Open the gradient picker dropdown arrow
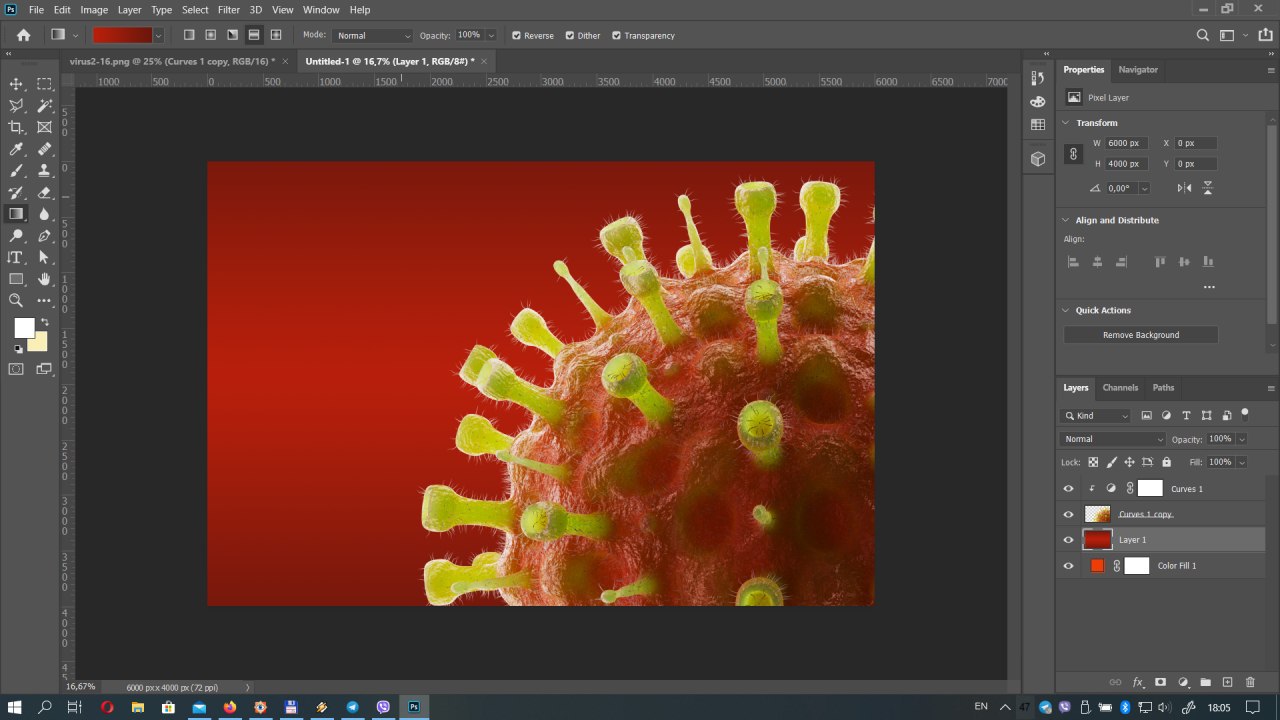This screenshot has width=1280, height=720. click(158, 36)
